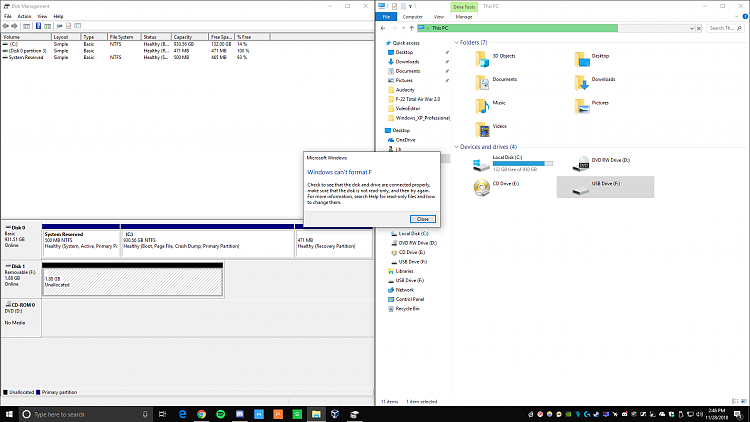Open address bar history dropdown
Screen dimensions: 750x422
(x=692, y=28)
